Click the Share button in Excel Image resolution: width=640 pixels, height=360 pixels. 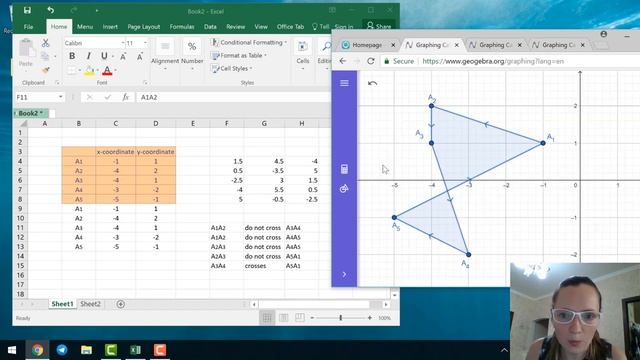(379, 26)
